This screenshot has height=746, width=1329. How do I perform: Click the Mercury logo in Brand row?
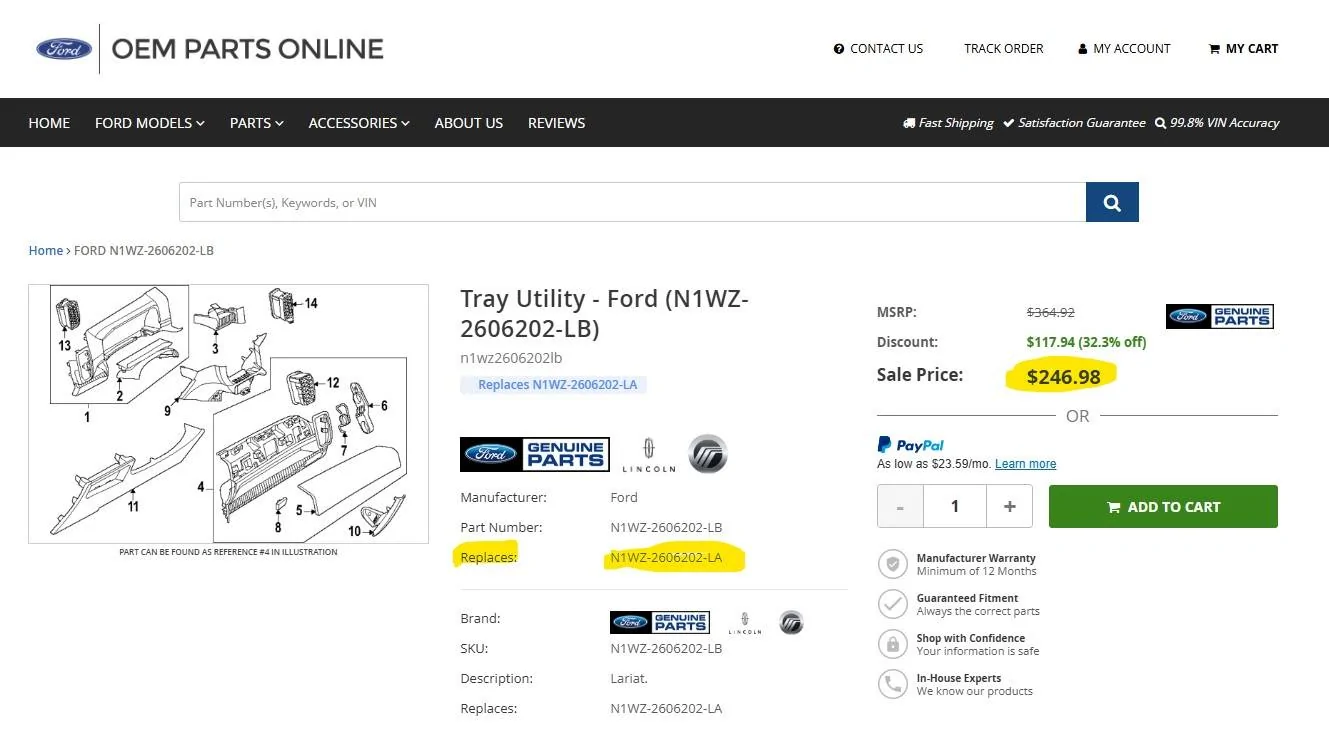(791, 622)
